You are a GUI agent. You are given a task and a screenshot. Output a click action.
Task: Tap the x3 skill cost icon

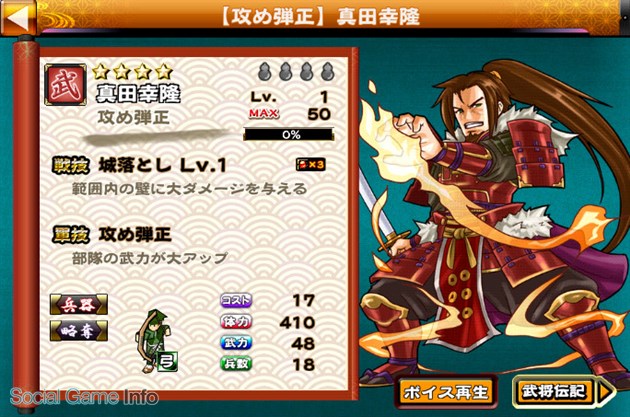point(310,164)
